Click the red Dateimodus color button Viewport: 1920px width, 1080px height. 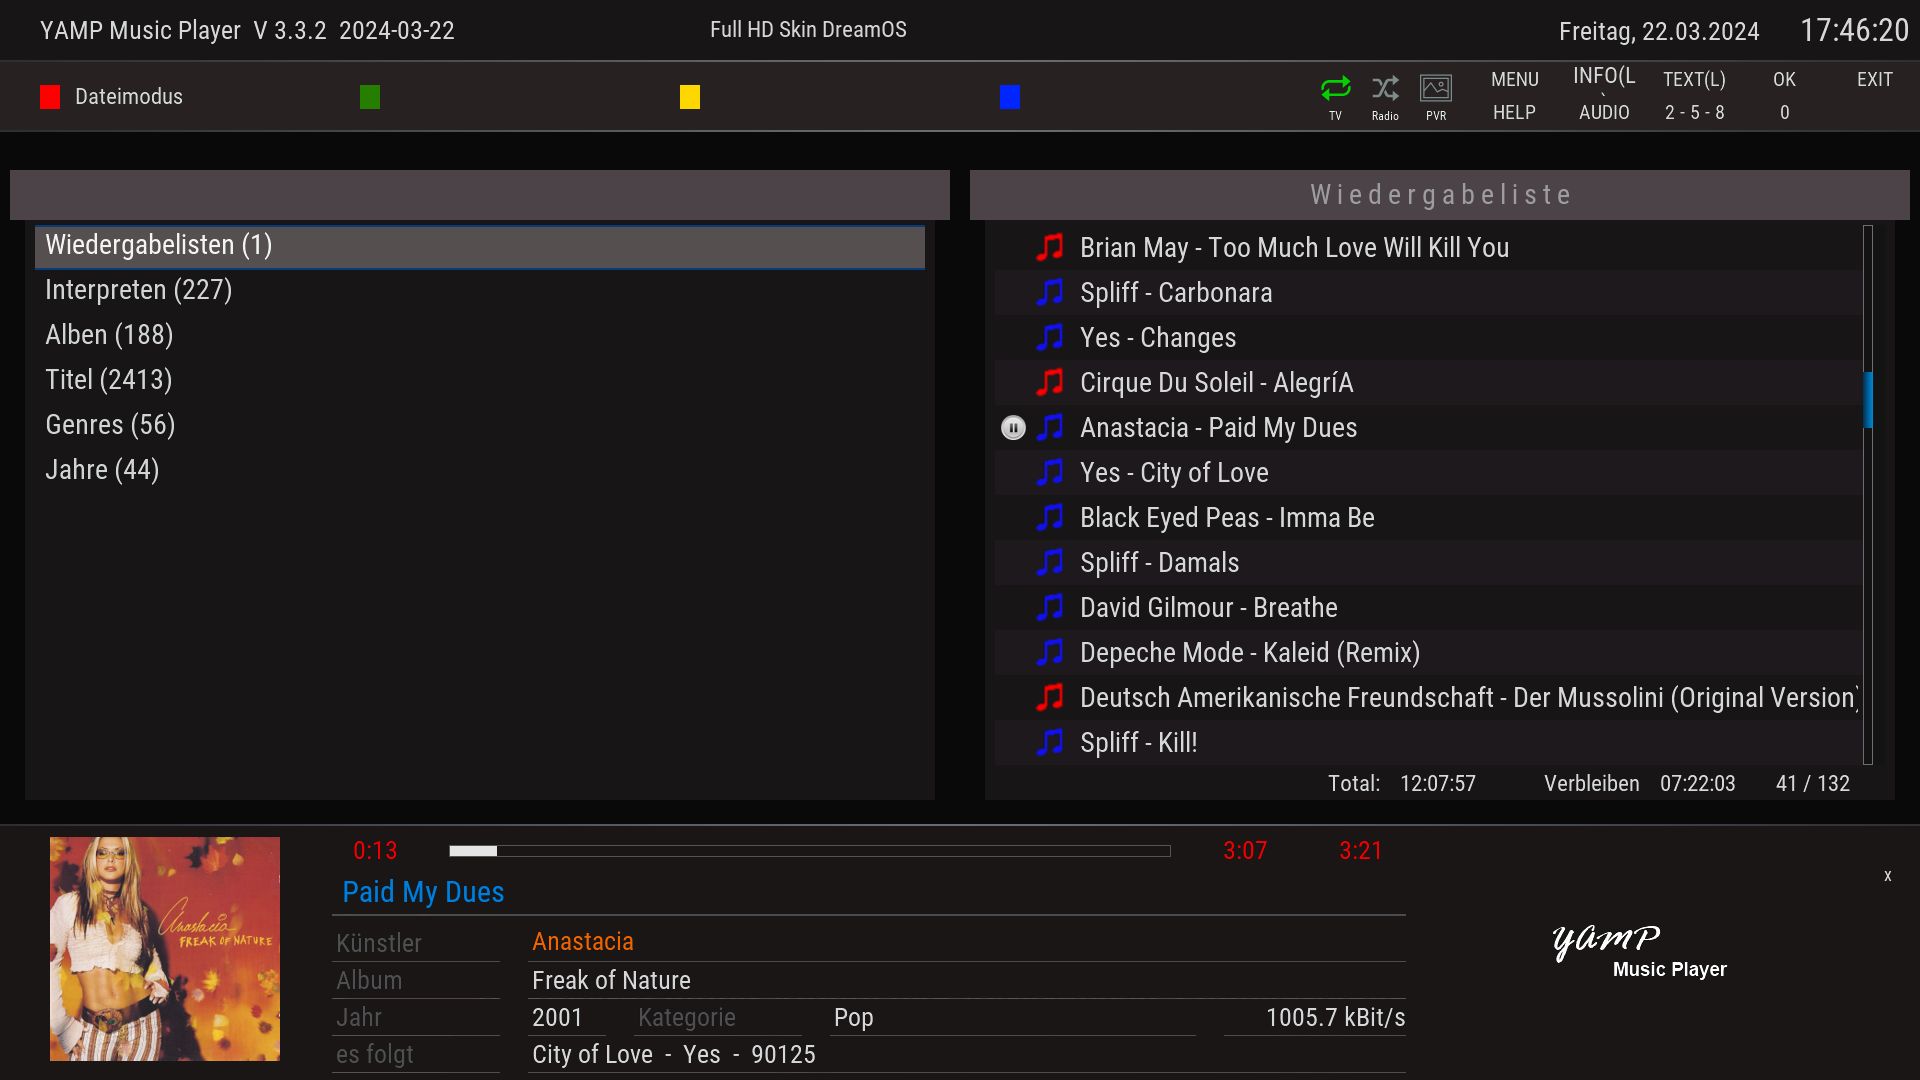point(50,97)
